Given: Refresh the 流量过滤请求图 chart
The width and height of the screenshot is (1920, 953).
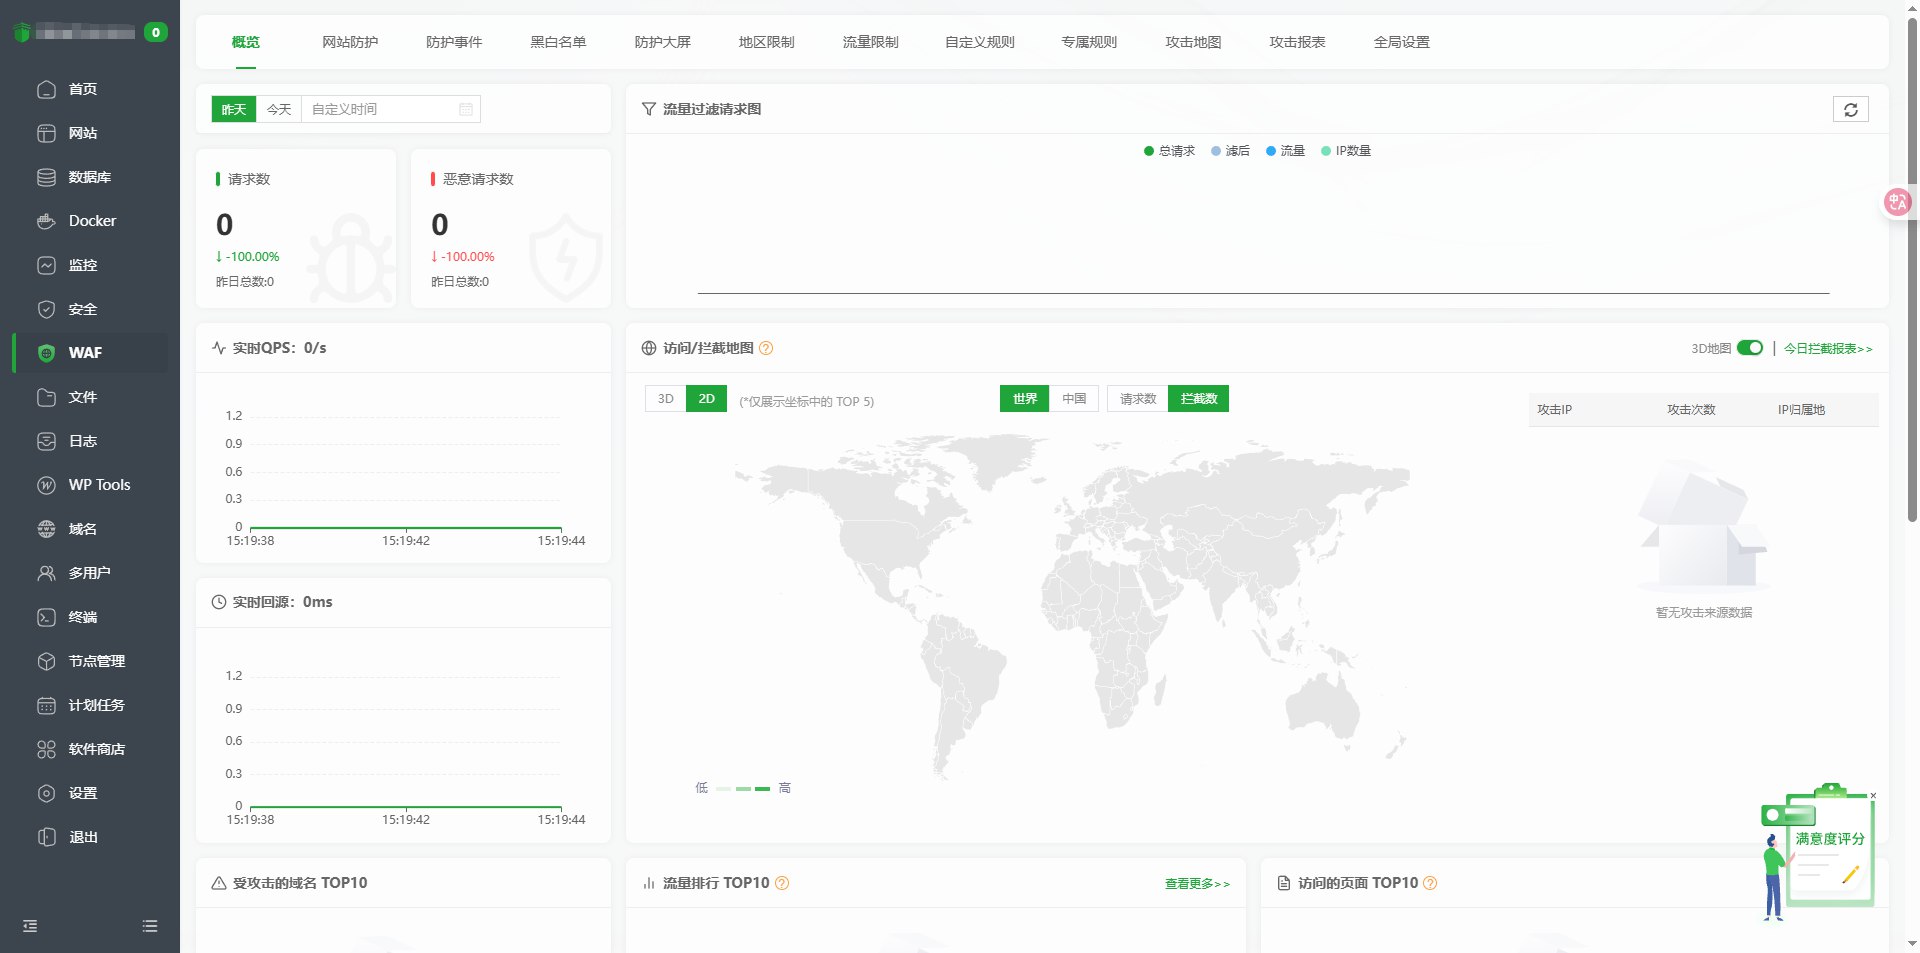Looking at the screenshot, I should tap(1851, 109).
